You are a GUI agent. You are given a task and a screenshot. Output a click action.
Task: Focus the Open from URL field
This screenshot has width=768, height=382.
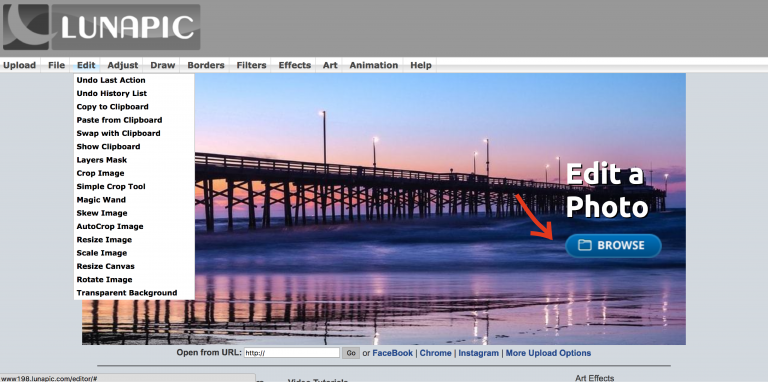click(291, 353)
